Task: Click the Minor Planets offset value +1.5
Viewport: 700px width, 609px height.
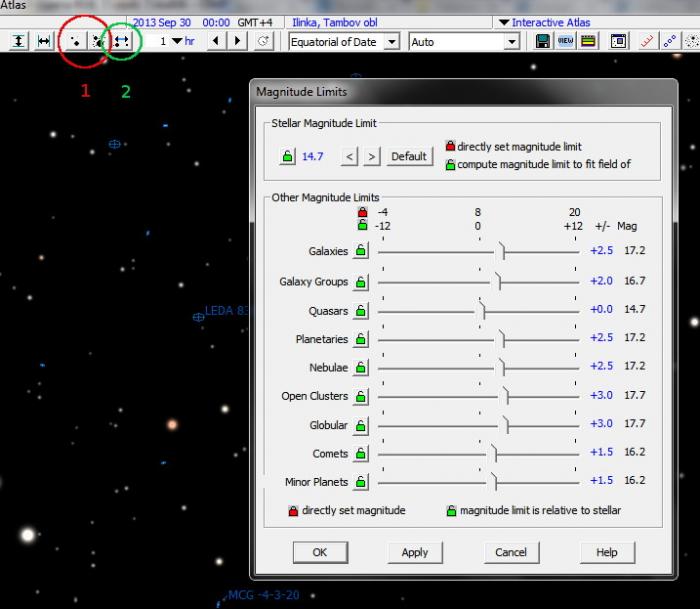Action: (601, 480)
